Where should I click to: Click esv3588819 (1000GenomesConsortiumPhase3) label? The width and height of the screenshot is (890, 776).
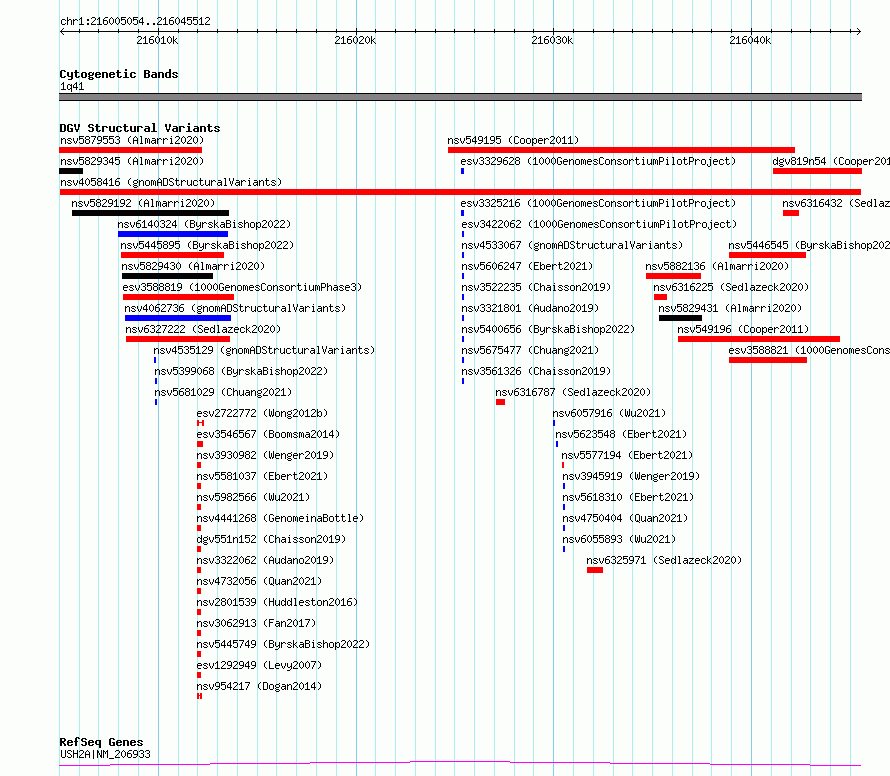pos(242,287)
